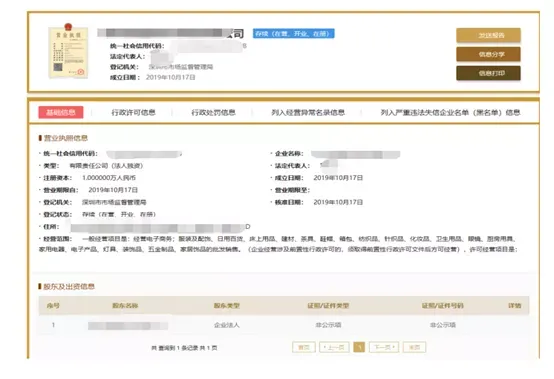Viewport: 554px width, 379px height.
Task: Click the 证照/证件类型 column header
Action: [328, 306]
